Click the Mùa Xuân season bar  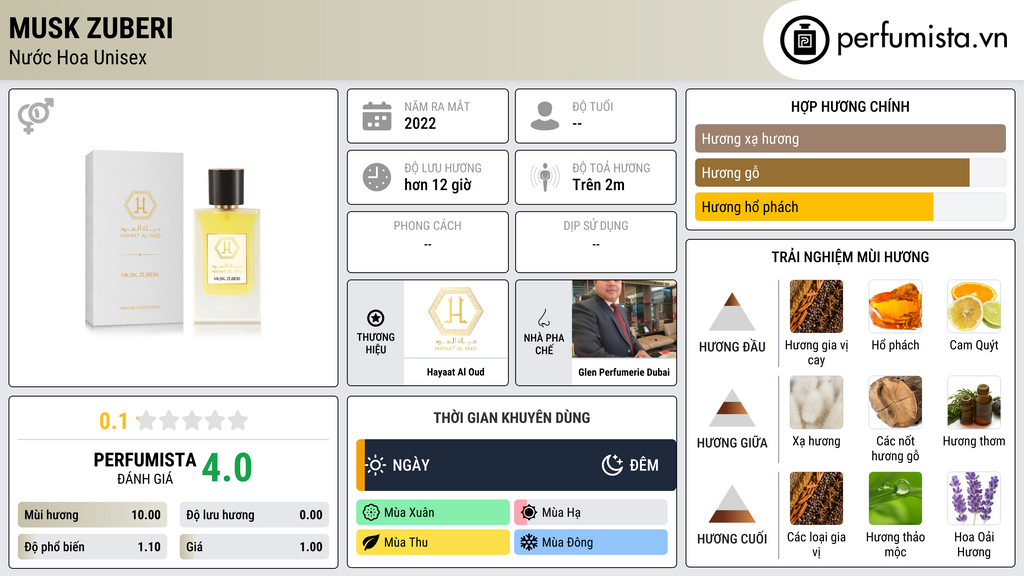pos(433,513)
